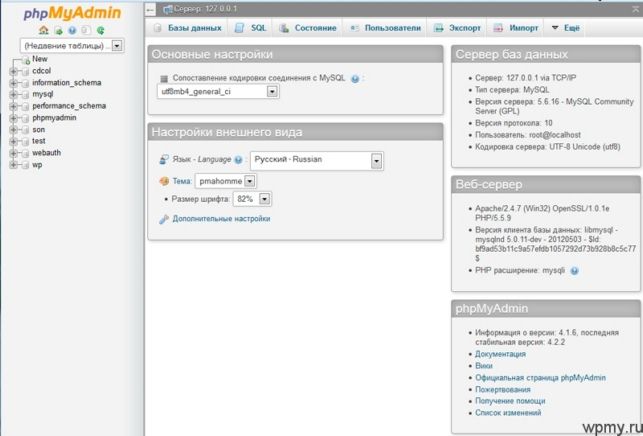643x436 pixels.
Task: Select information_schema database name
Action: tap(66, 83)
